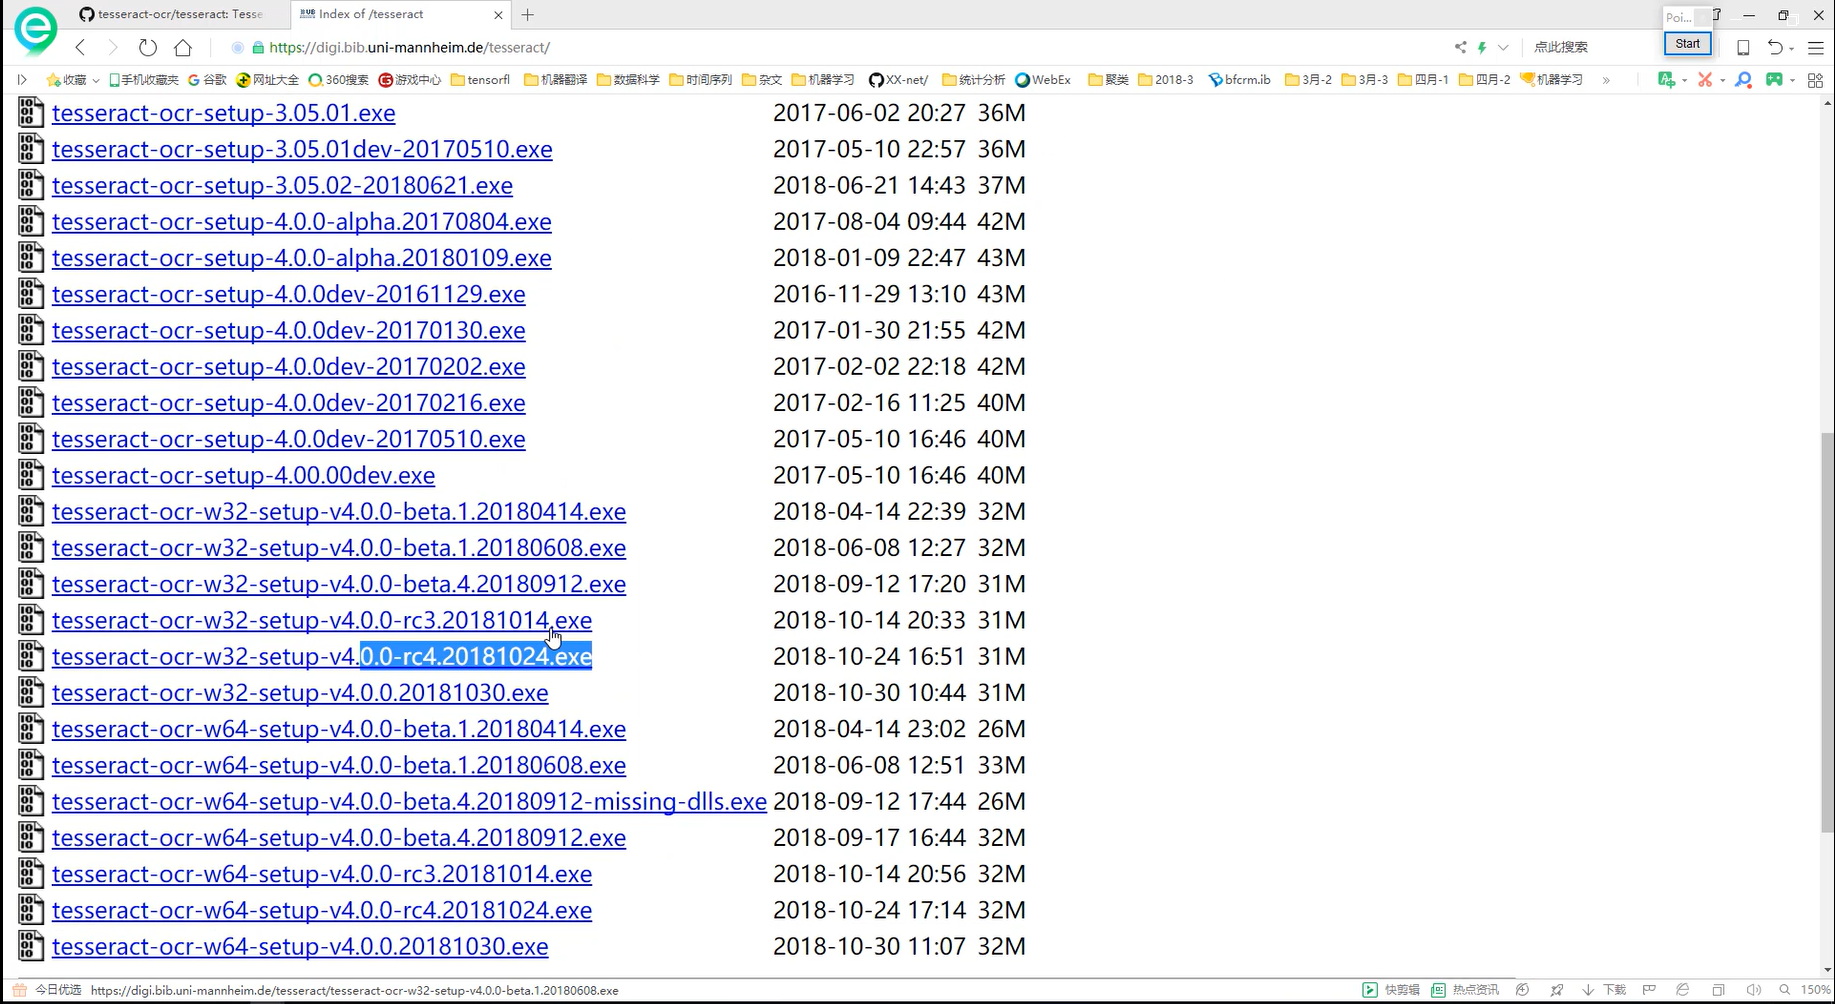The width and height of the screenshot is (1835, 1004).
Task: Click the Internet Explorer mode icon
Action: point(1683,990)
